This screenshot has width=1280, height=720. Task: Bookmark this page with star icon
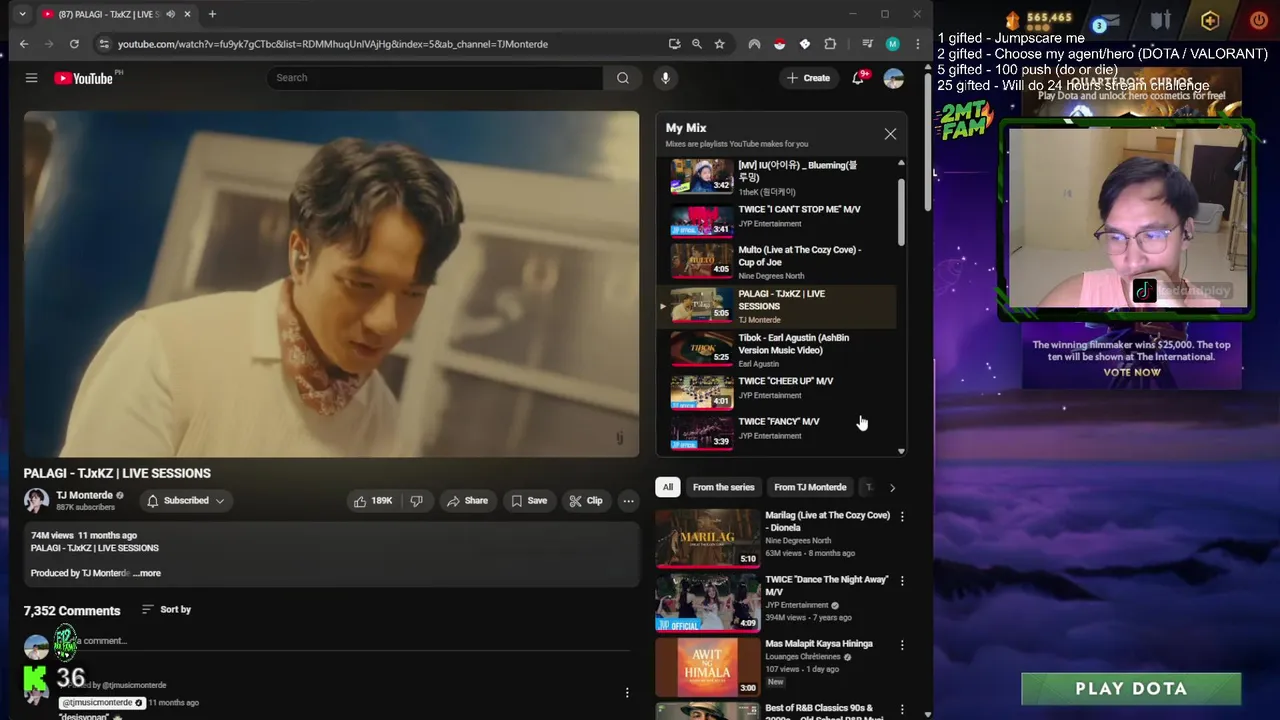[719, 44]
